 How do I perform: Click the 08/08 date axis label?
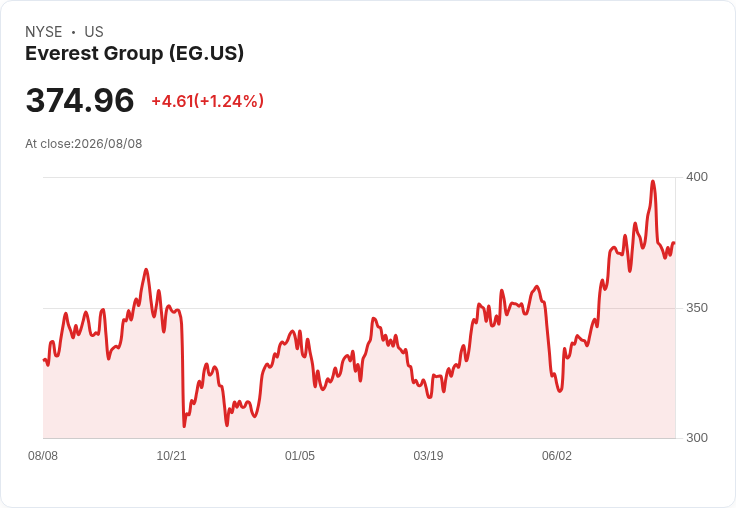[x=43, y=456]
